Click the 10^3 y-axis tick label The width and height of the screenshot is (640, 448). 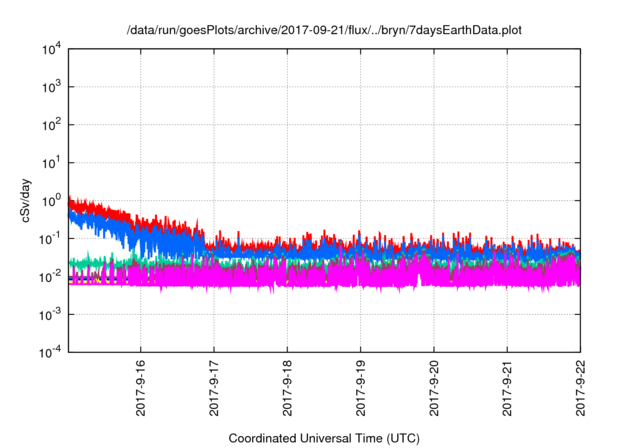coord(51,87)
